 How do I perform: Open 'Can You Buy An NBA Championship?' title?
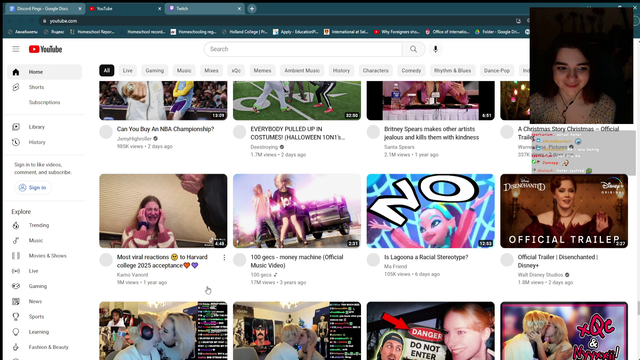[x=165, y=129]
